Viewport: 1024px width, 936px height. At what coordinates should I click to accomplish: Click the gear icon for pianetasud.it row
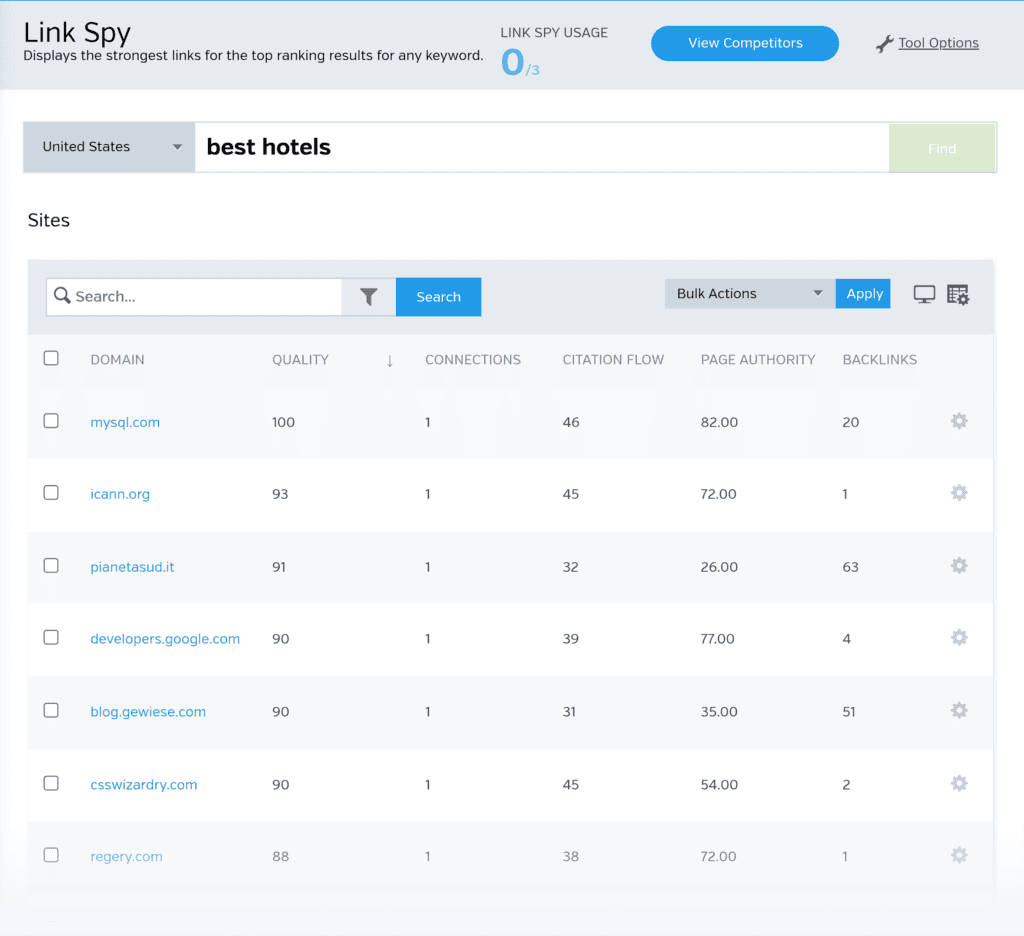point(959,566)
